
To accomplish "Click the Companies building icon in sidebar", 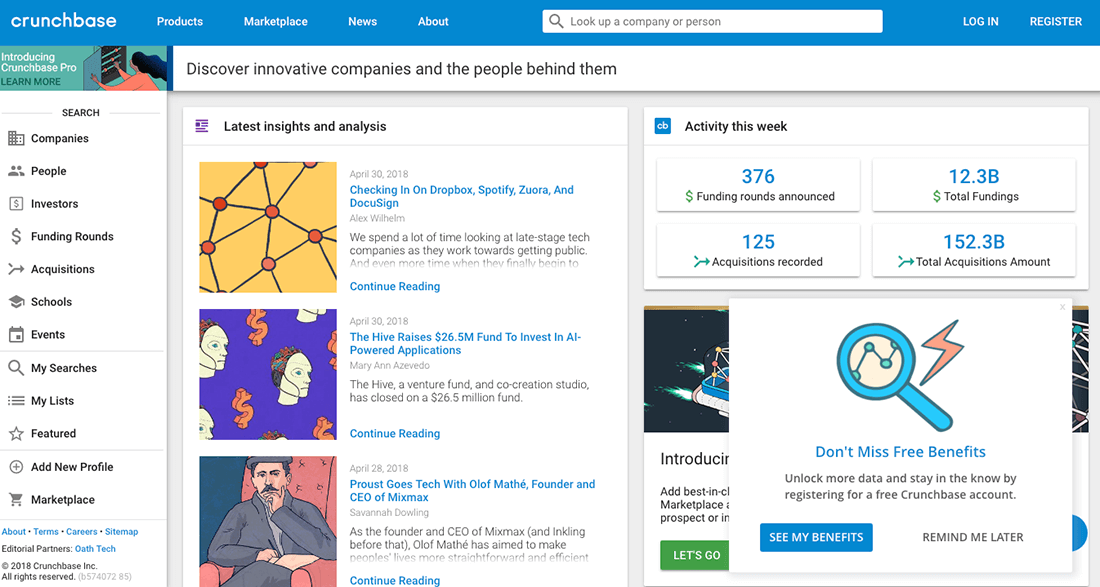I will (16, 138).
